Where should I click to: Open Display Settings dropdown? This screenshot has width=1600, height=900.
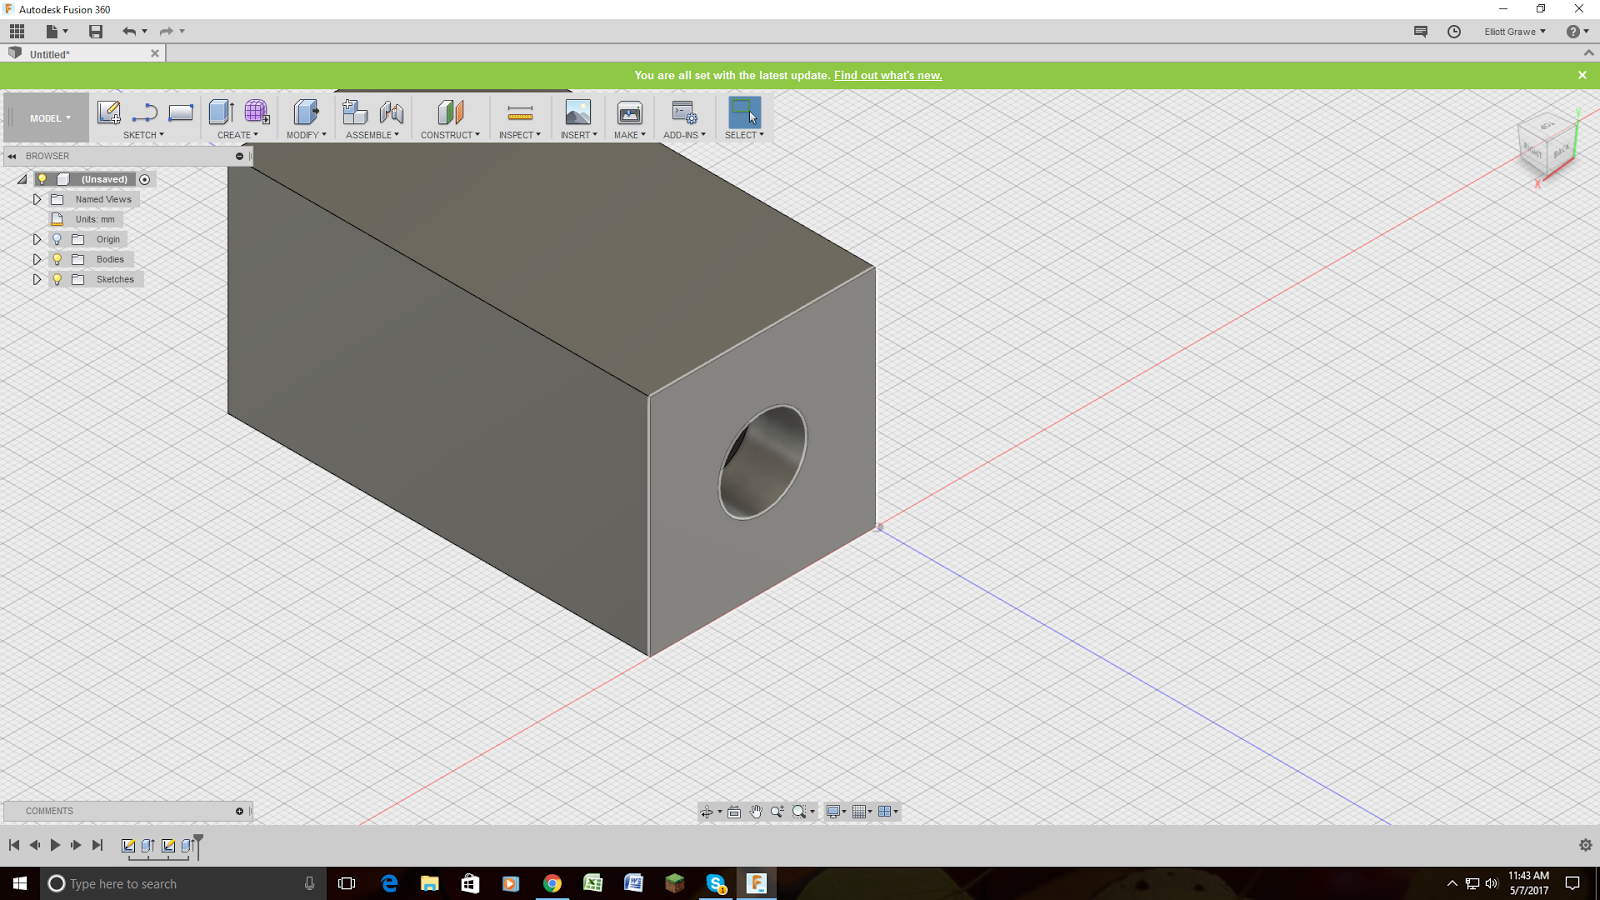[836, 811]
